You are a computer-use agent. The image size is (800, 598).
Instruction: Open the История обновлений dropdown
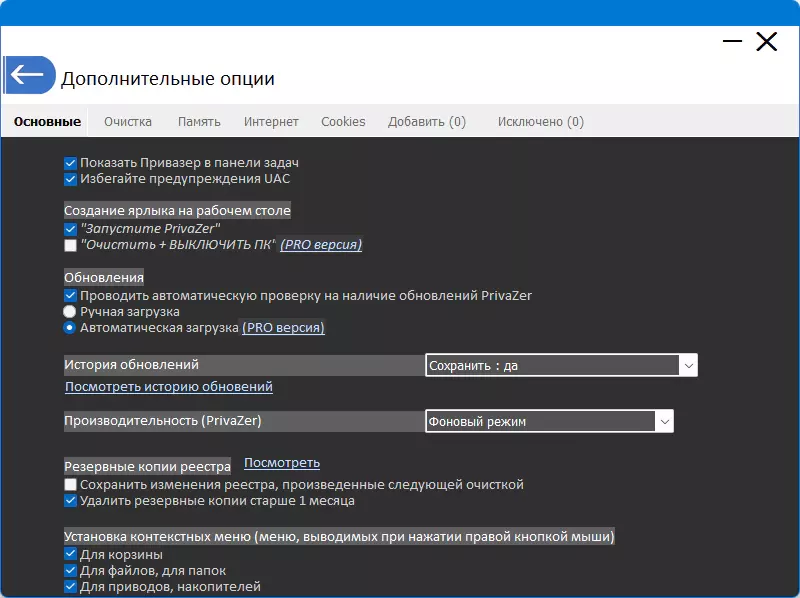tap(561, 365)
